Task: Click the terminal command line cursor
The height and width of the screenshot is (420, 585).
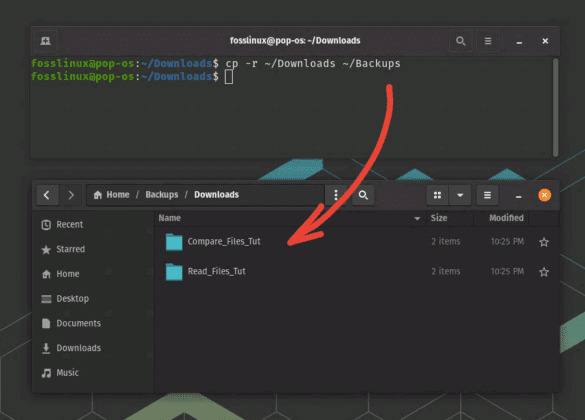Action: (229, 77)
